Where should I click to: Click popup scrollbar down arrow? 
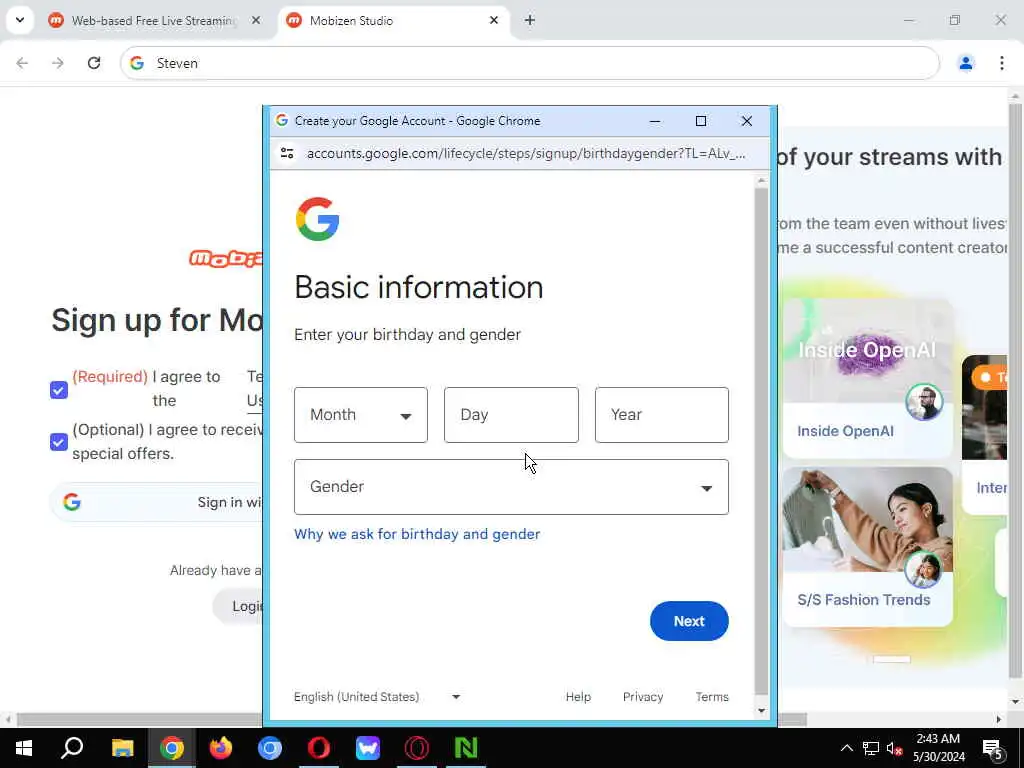pyautogui.click(x=761, y=711)
